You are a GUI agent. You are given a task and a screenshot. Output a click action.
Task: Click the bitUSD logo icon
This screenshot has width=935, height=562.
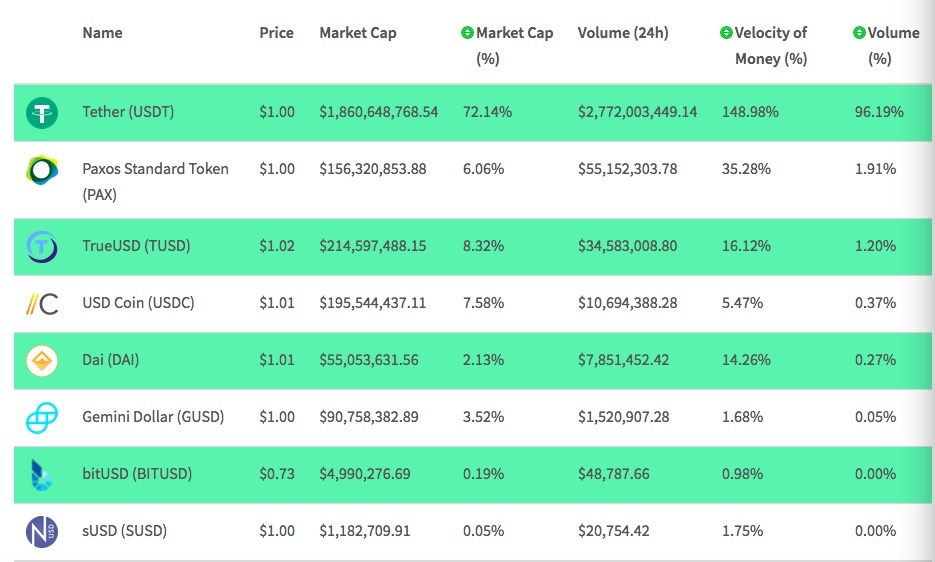point(41,475)
